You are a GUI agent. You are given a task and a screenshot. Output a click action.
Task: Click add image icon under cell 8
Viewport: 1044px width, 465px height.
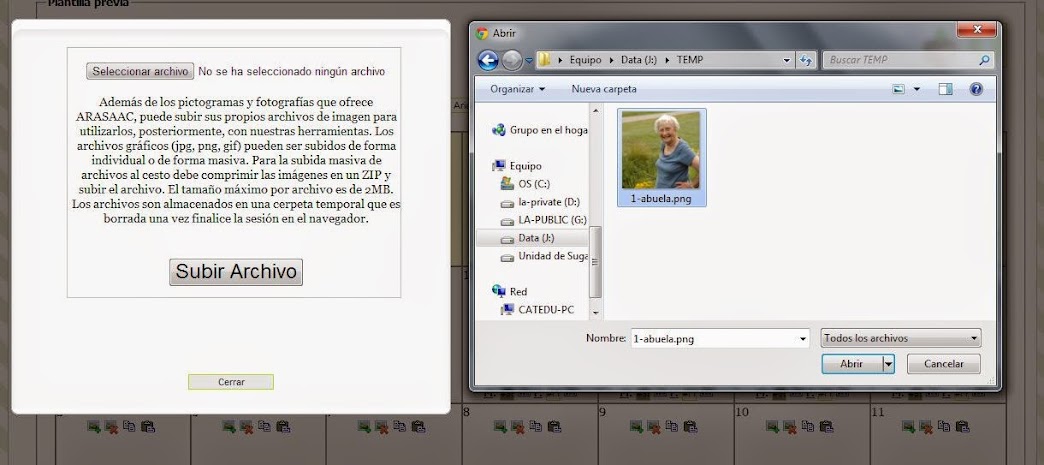[501, 426]
